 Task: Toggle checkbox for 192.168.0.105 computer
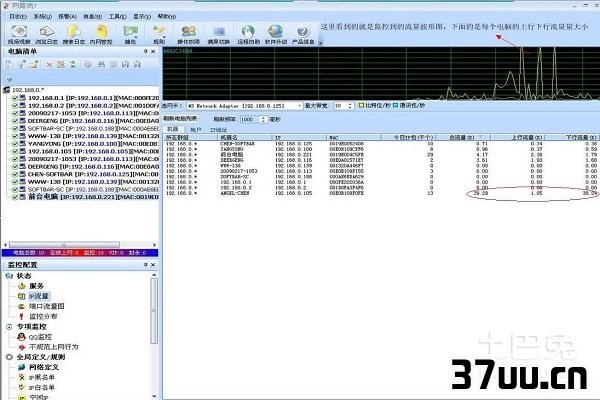tap(15, 152)
